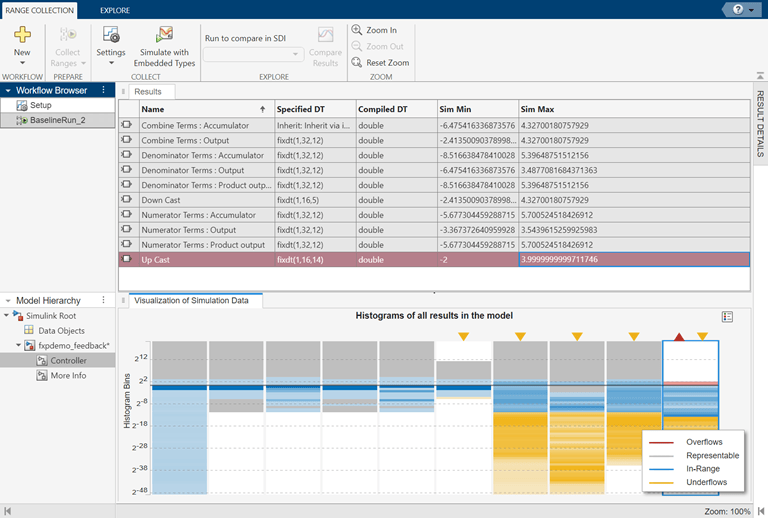
Task: Click the collapse arrow at bottom right
Action: [x=761, y=511]
